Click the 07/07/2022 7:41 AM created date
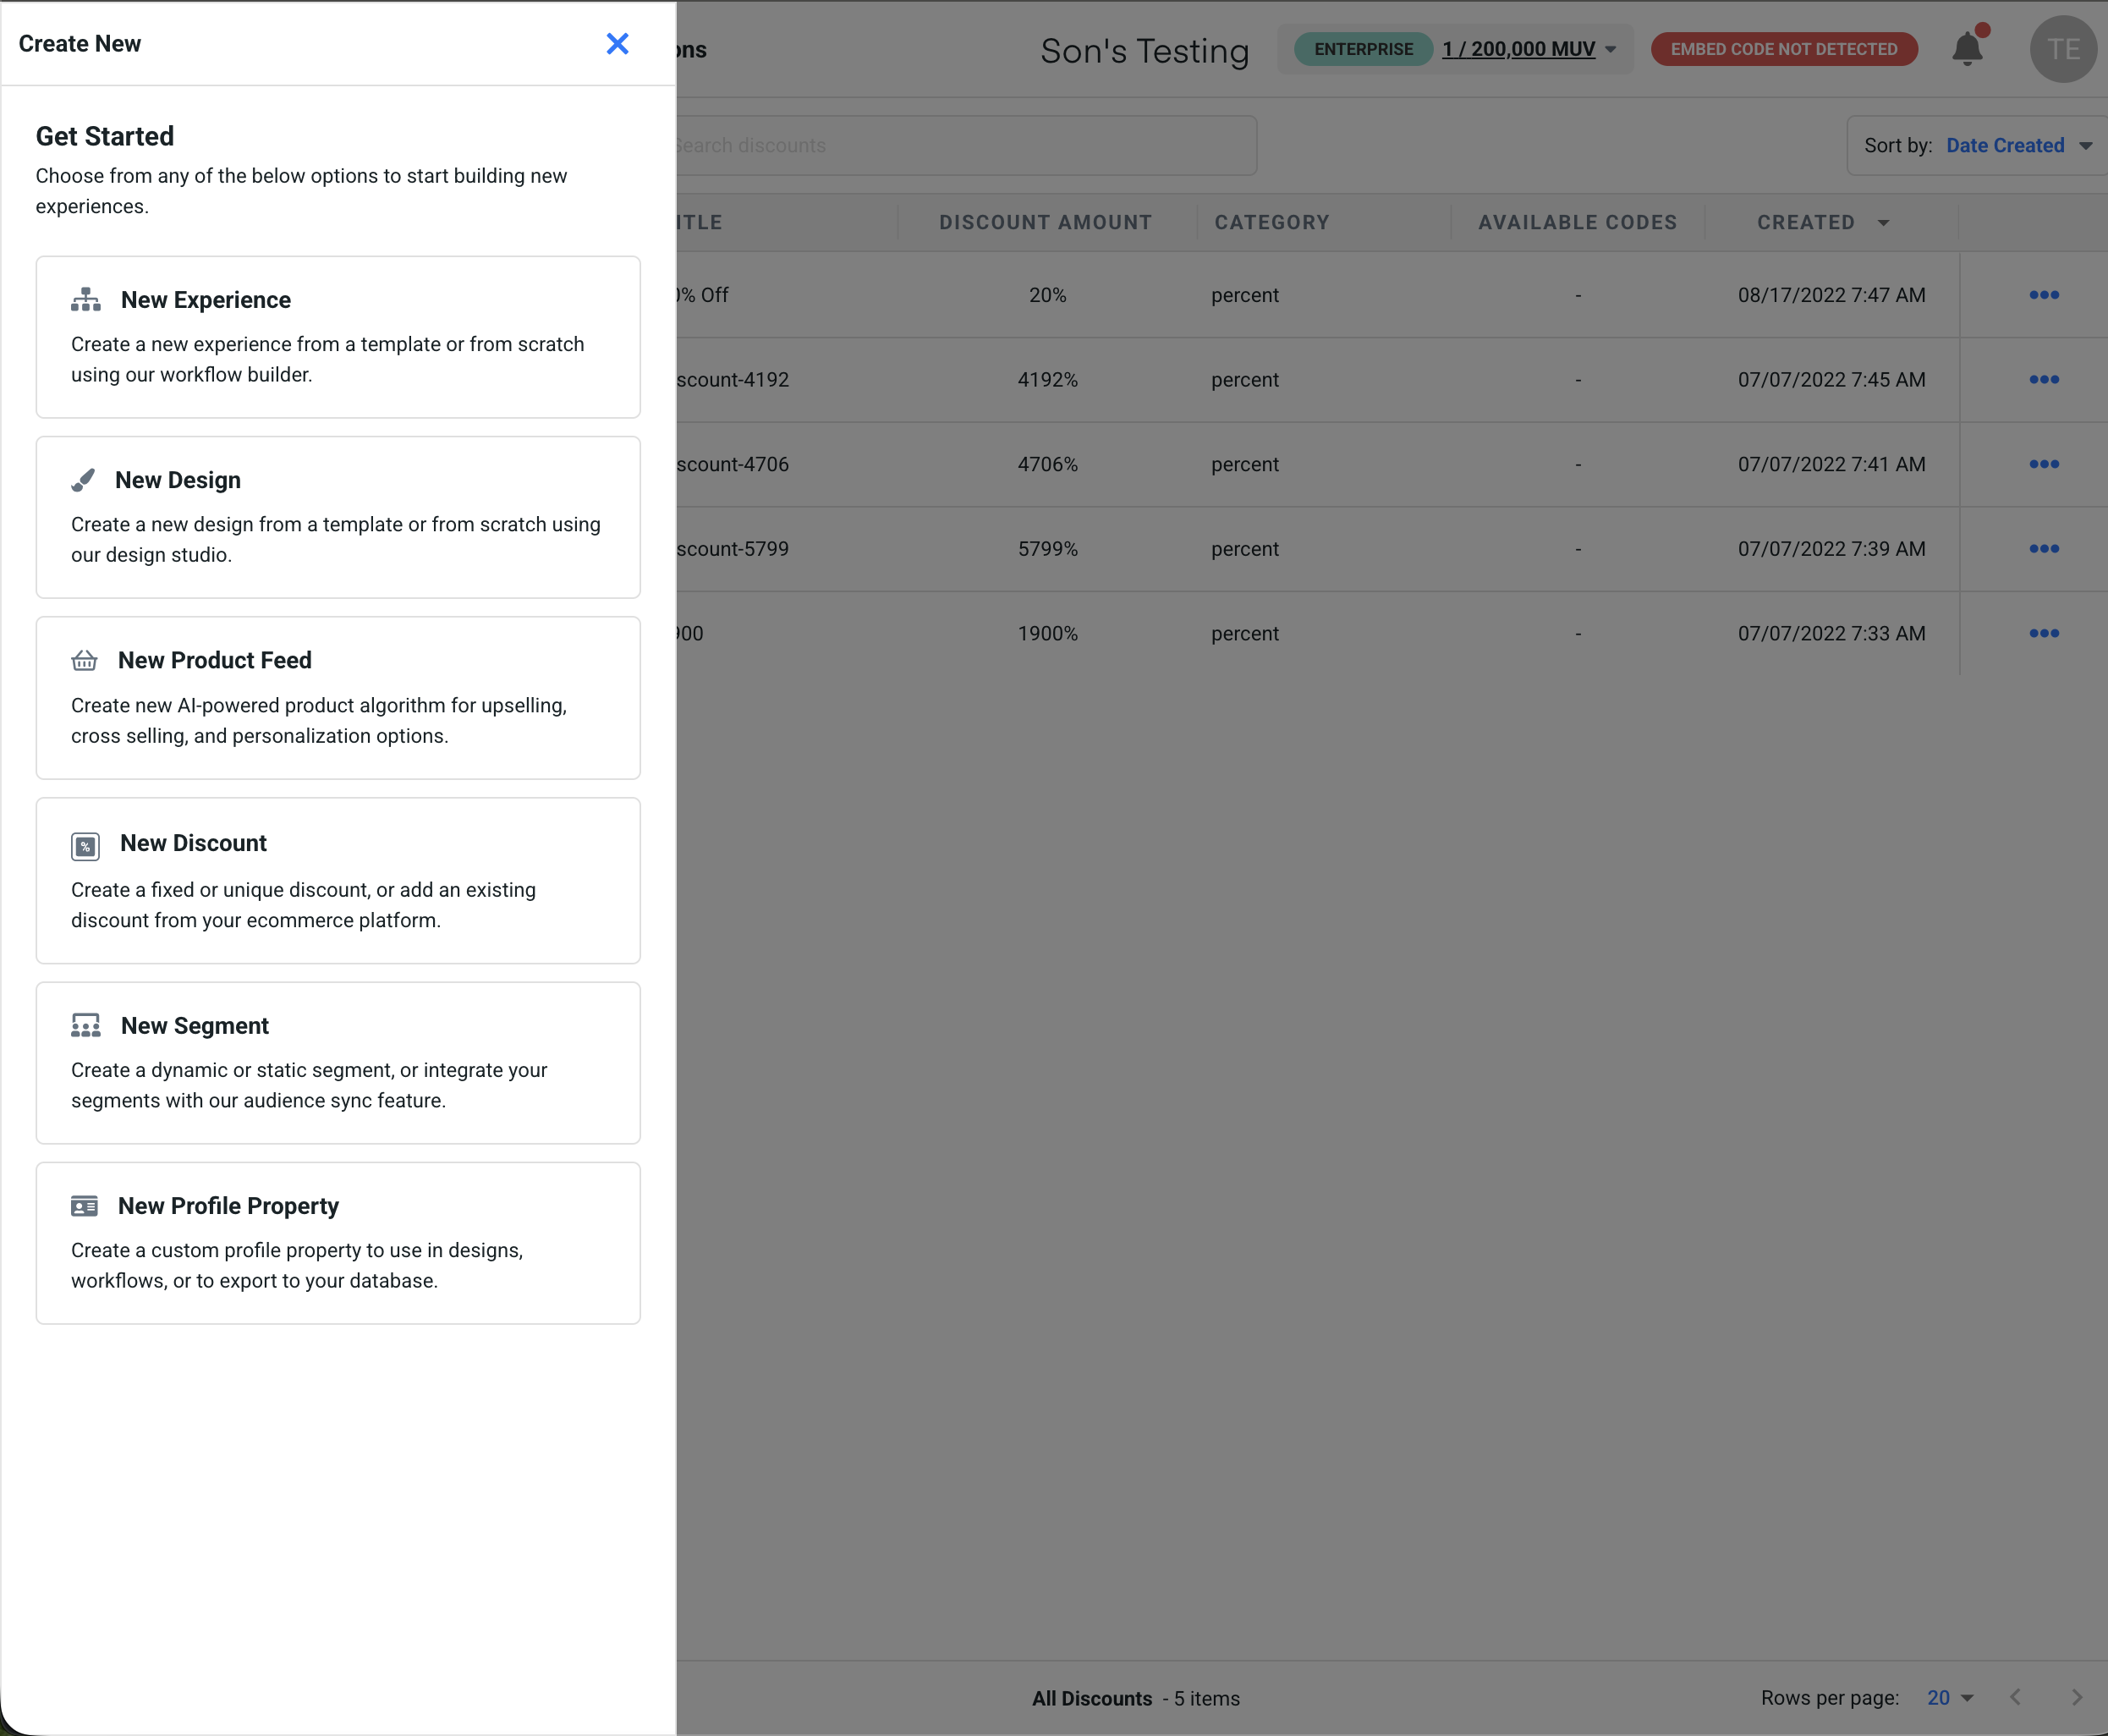The image size is (2108, 1736). pos(1831,464)
